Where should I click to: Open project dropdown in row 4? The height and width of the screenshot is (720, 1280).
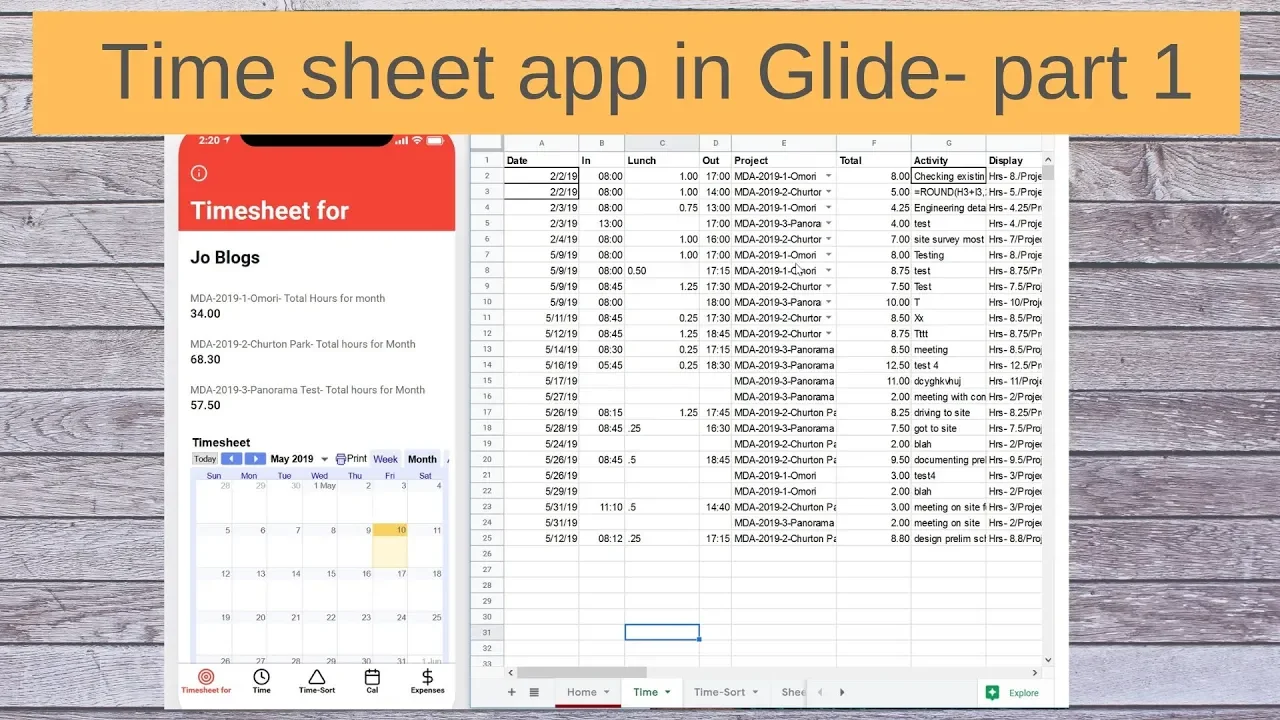pyautogui.click(x=828, y=208)
